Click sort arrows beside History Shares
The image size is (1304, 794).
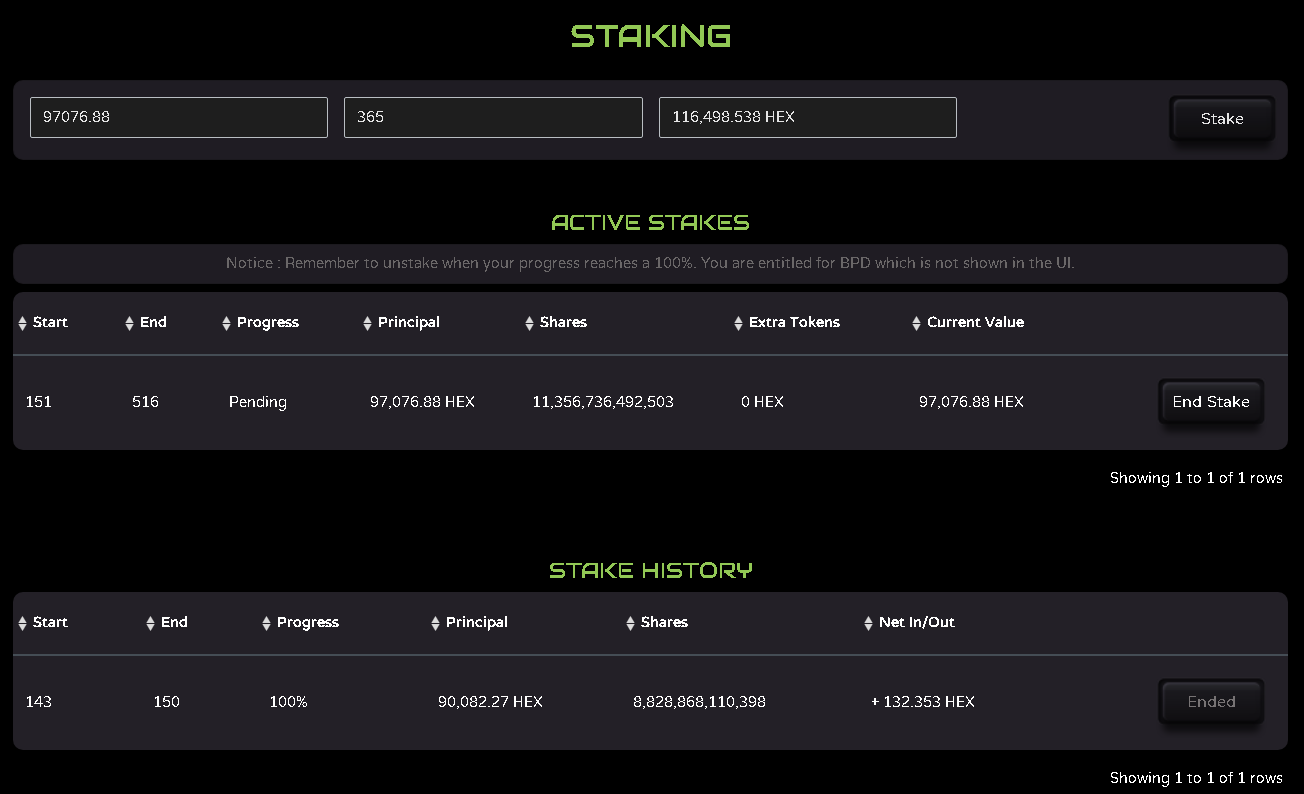click(630, 623)
